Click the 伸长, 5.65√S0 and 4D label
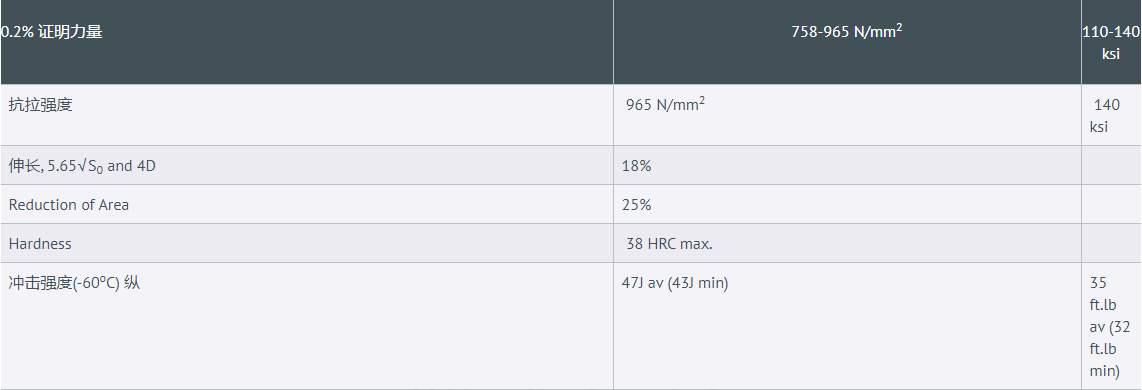The width and height of the screenshot is (1142, 390). 82,166
